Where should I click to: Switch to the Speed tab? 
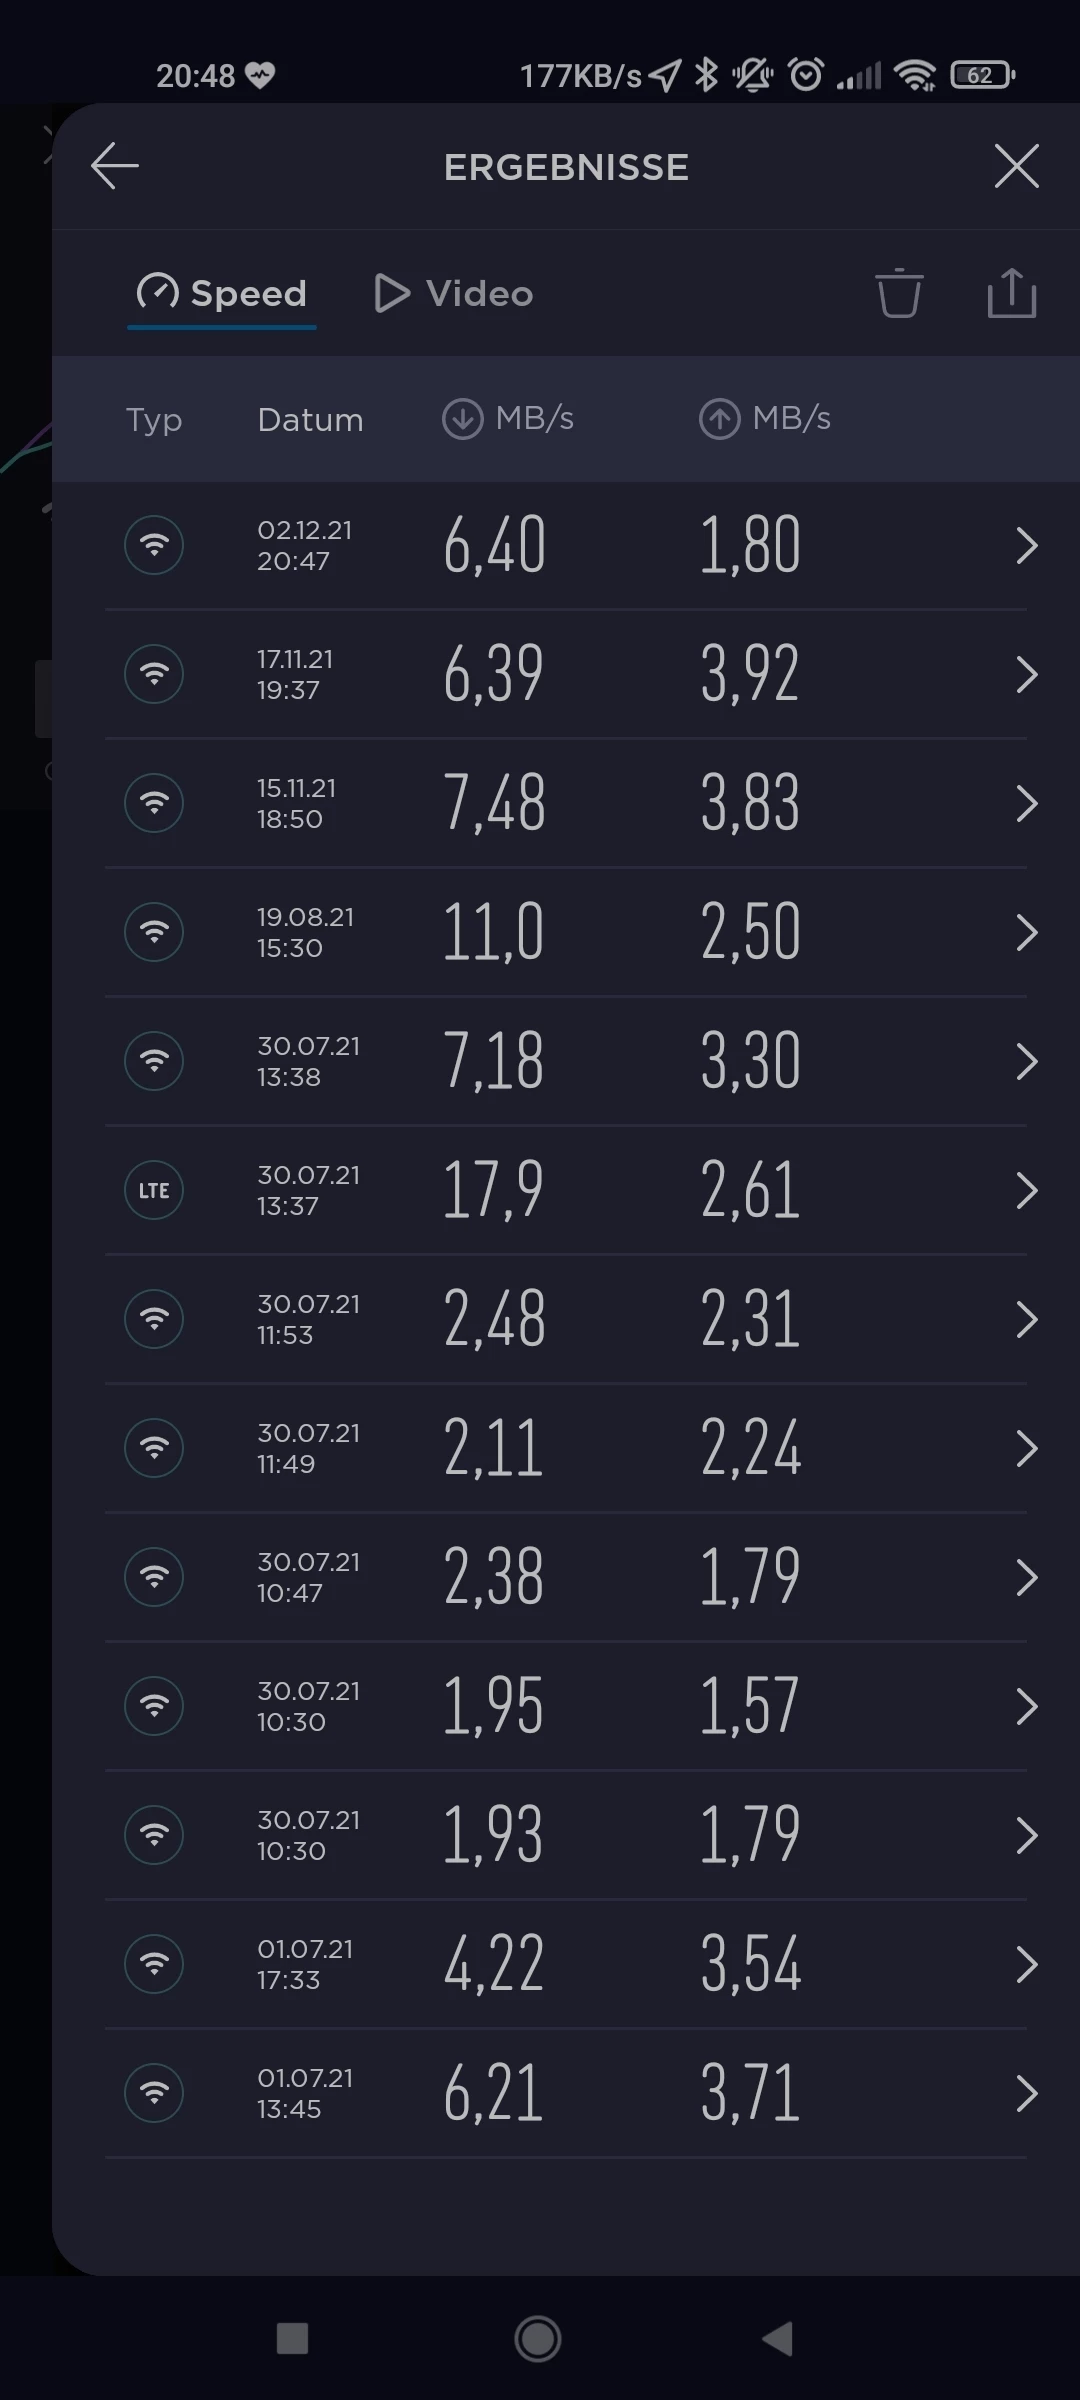coord(222,293)
